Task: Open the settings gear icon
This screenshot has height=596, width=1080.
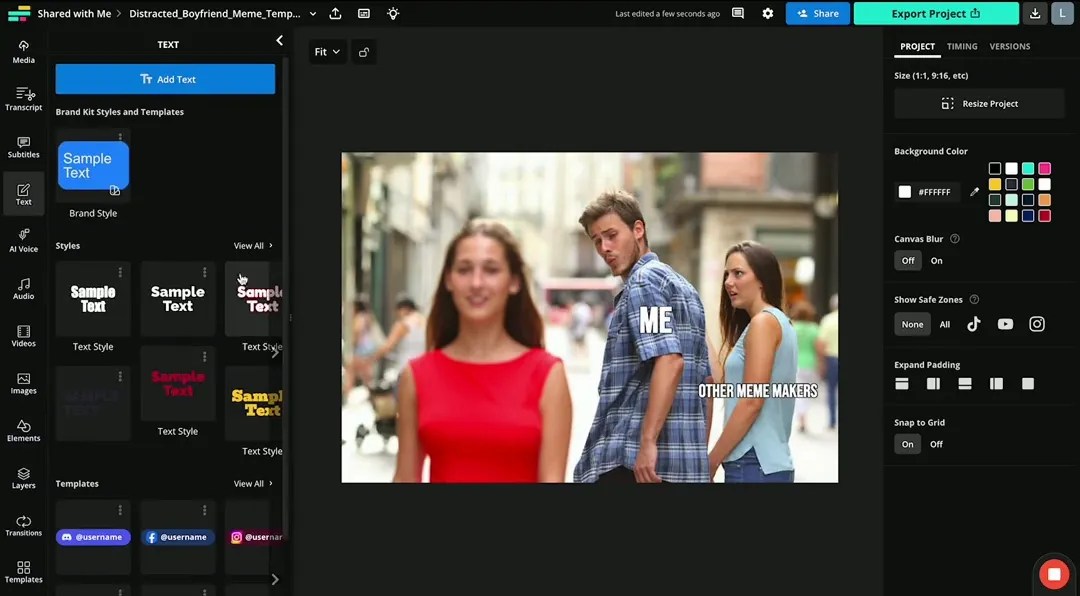Action: [767, 13]
